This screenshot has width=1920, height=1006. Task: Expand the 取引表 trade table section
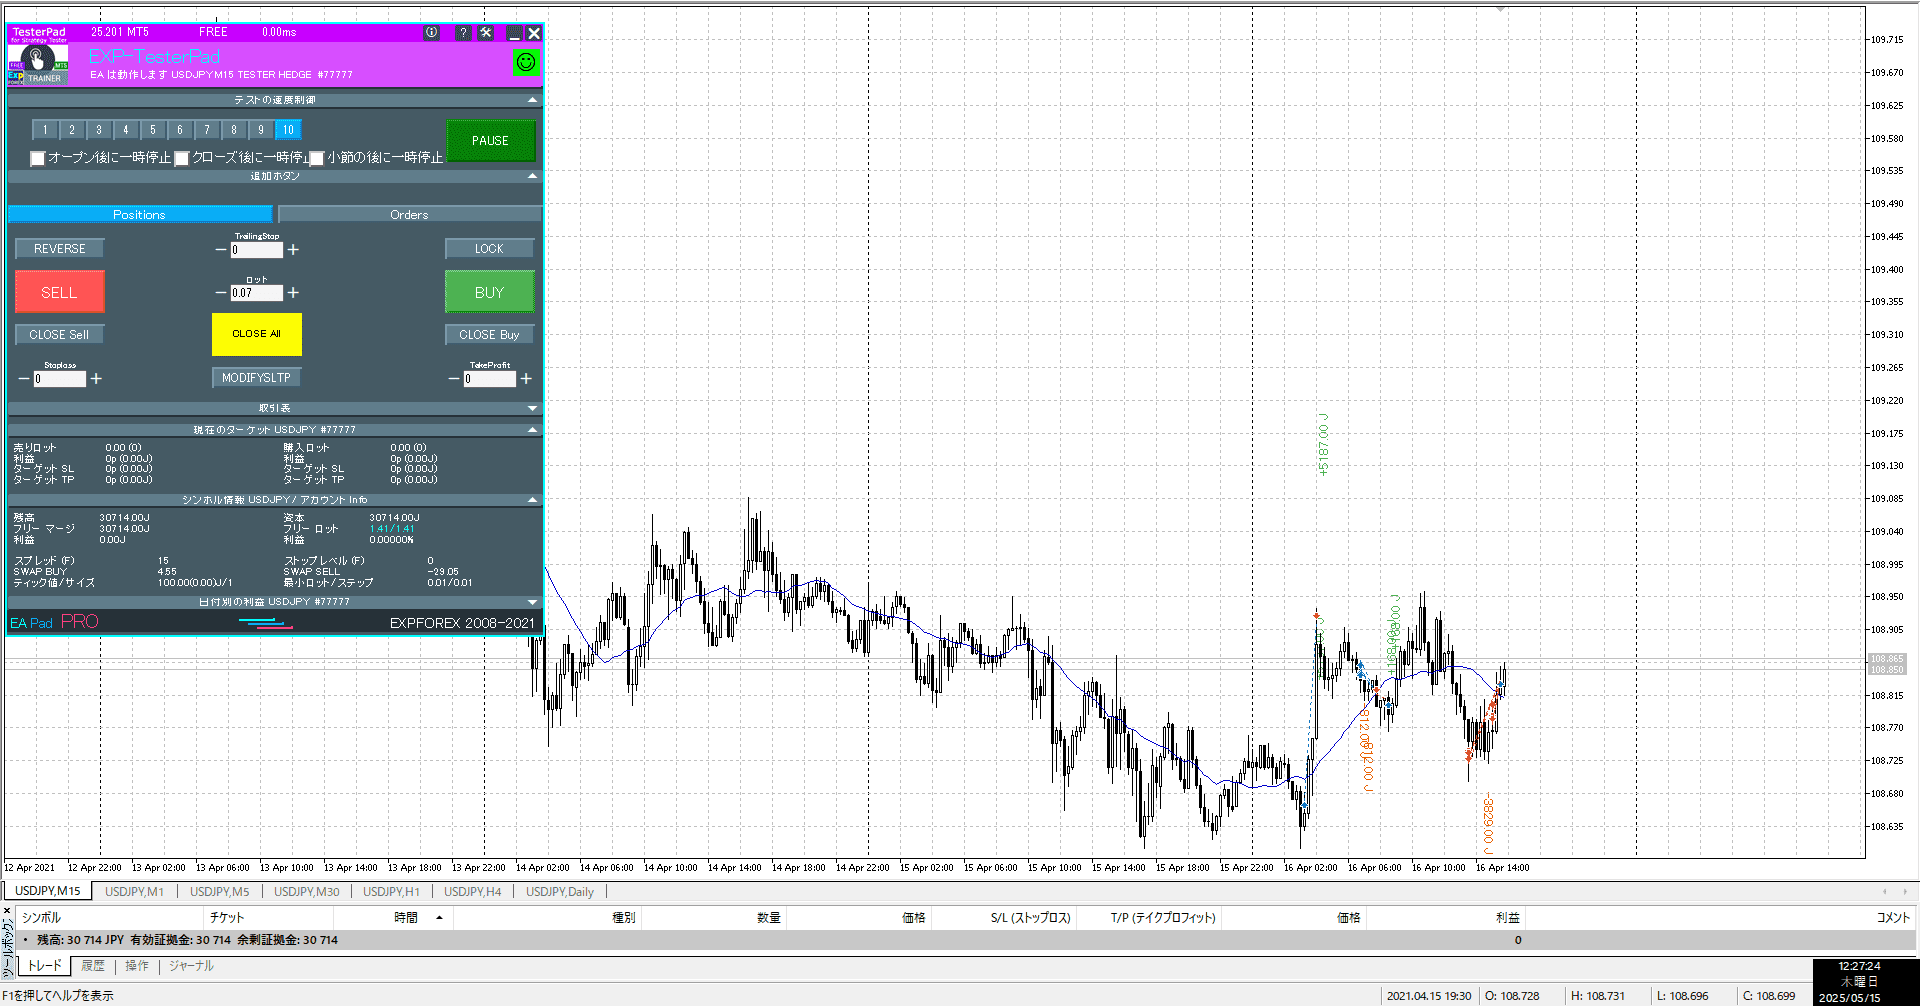pos(532,408)
